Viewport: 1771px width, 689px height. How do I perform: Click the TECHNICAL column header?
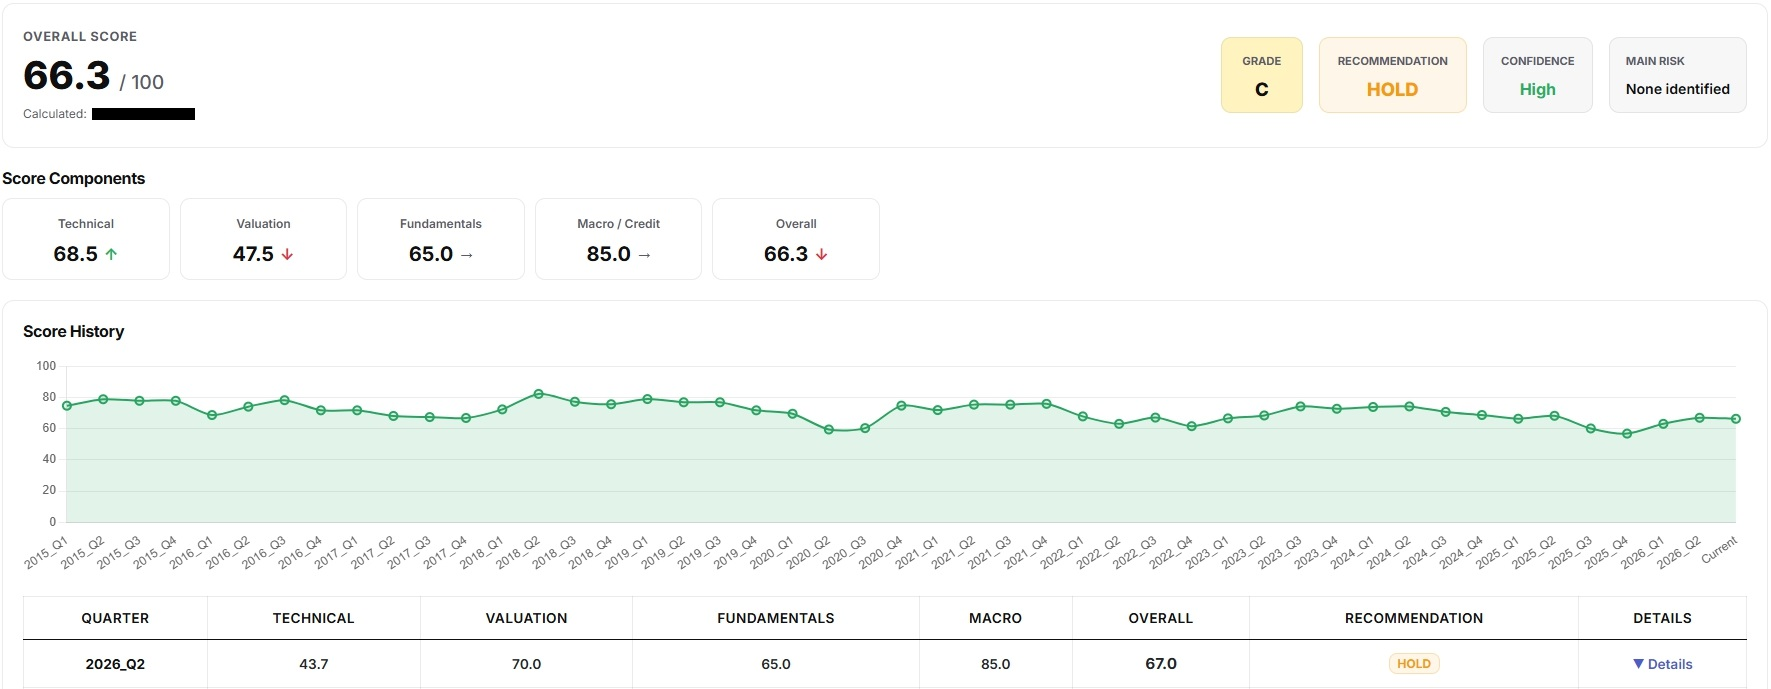click(314, 618)
